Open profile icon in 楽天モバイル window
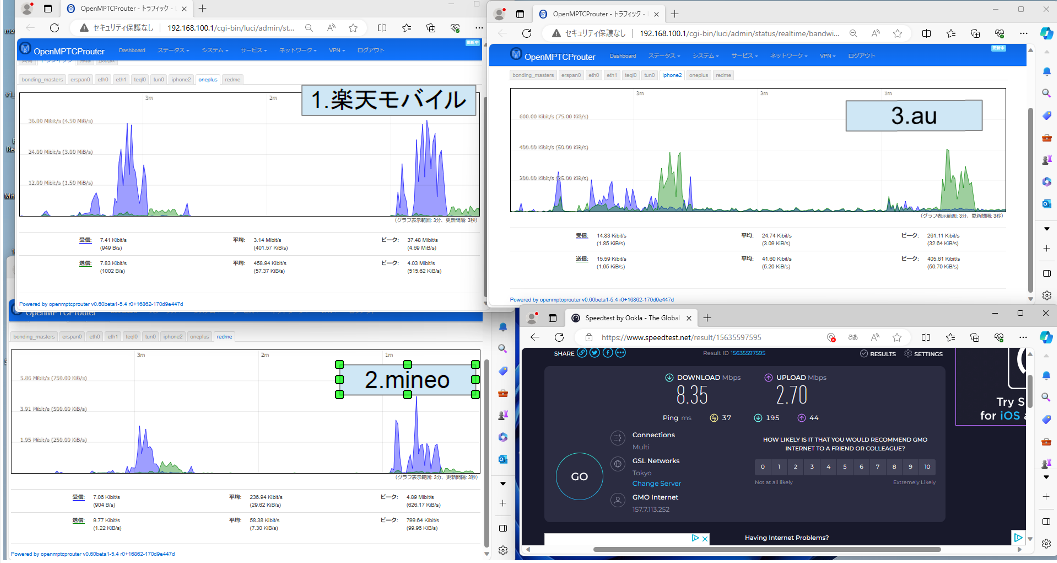The image size is (1057, 563). 26,9
